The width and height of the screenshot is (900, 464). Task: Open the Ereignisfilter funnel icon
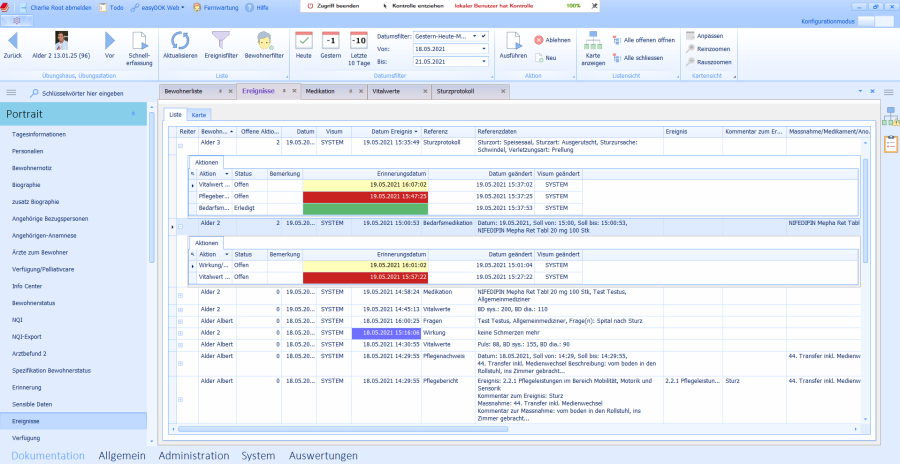[221, 42]
